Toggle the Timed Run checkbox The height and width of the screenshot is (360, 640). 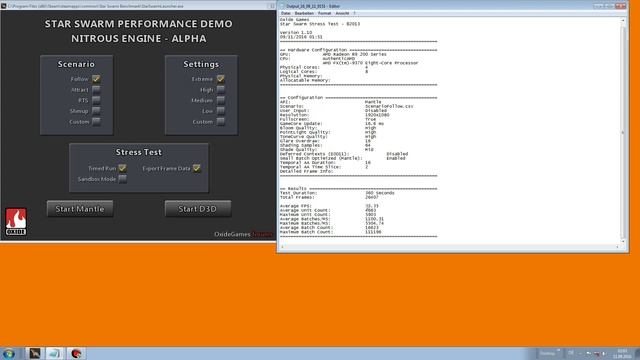122,168
